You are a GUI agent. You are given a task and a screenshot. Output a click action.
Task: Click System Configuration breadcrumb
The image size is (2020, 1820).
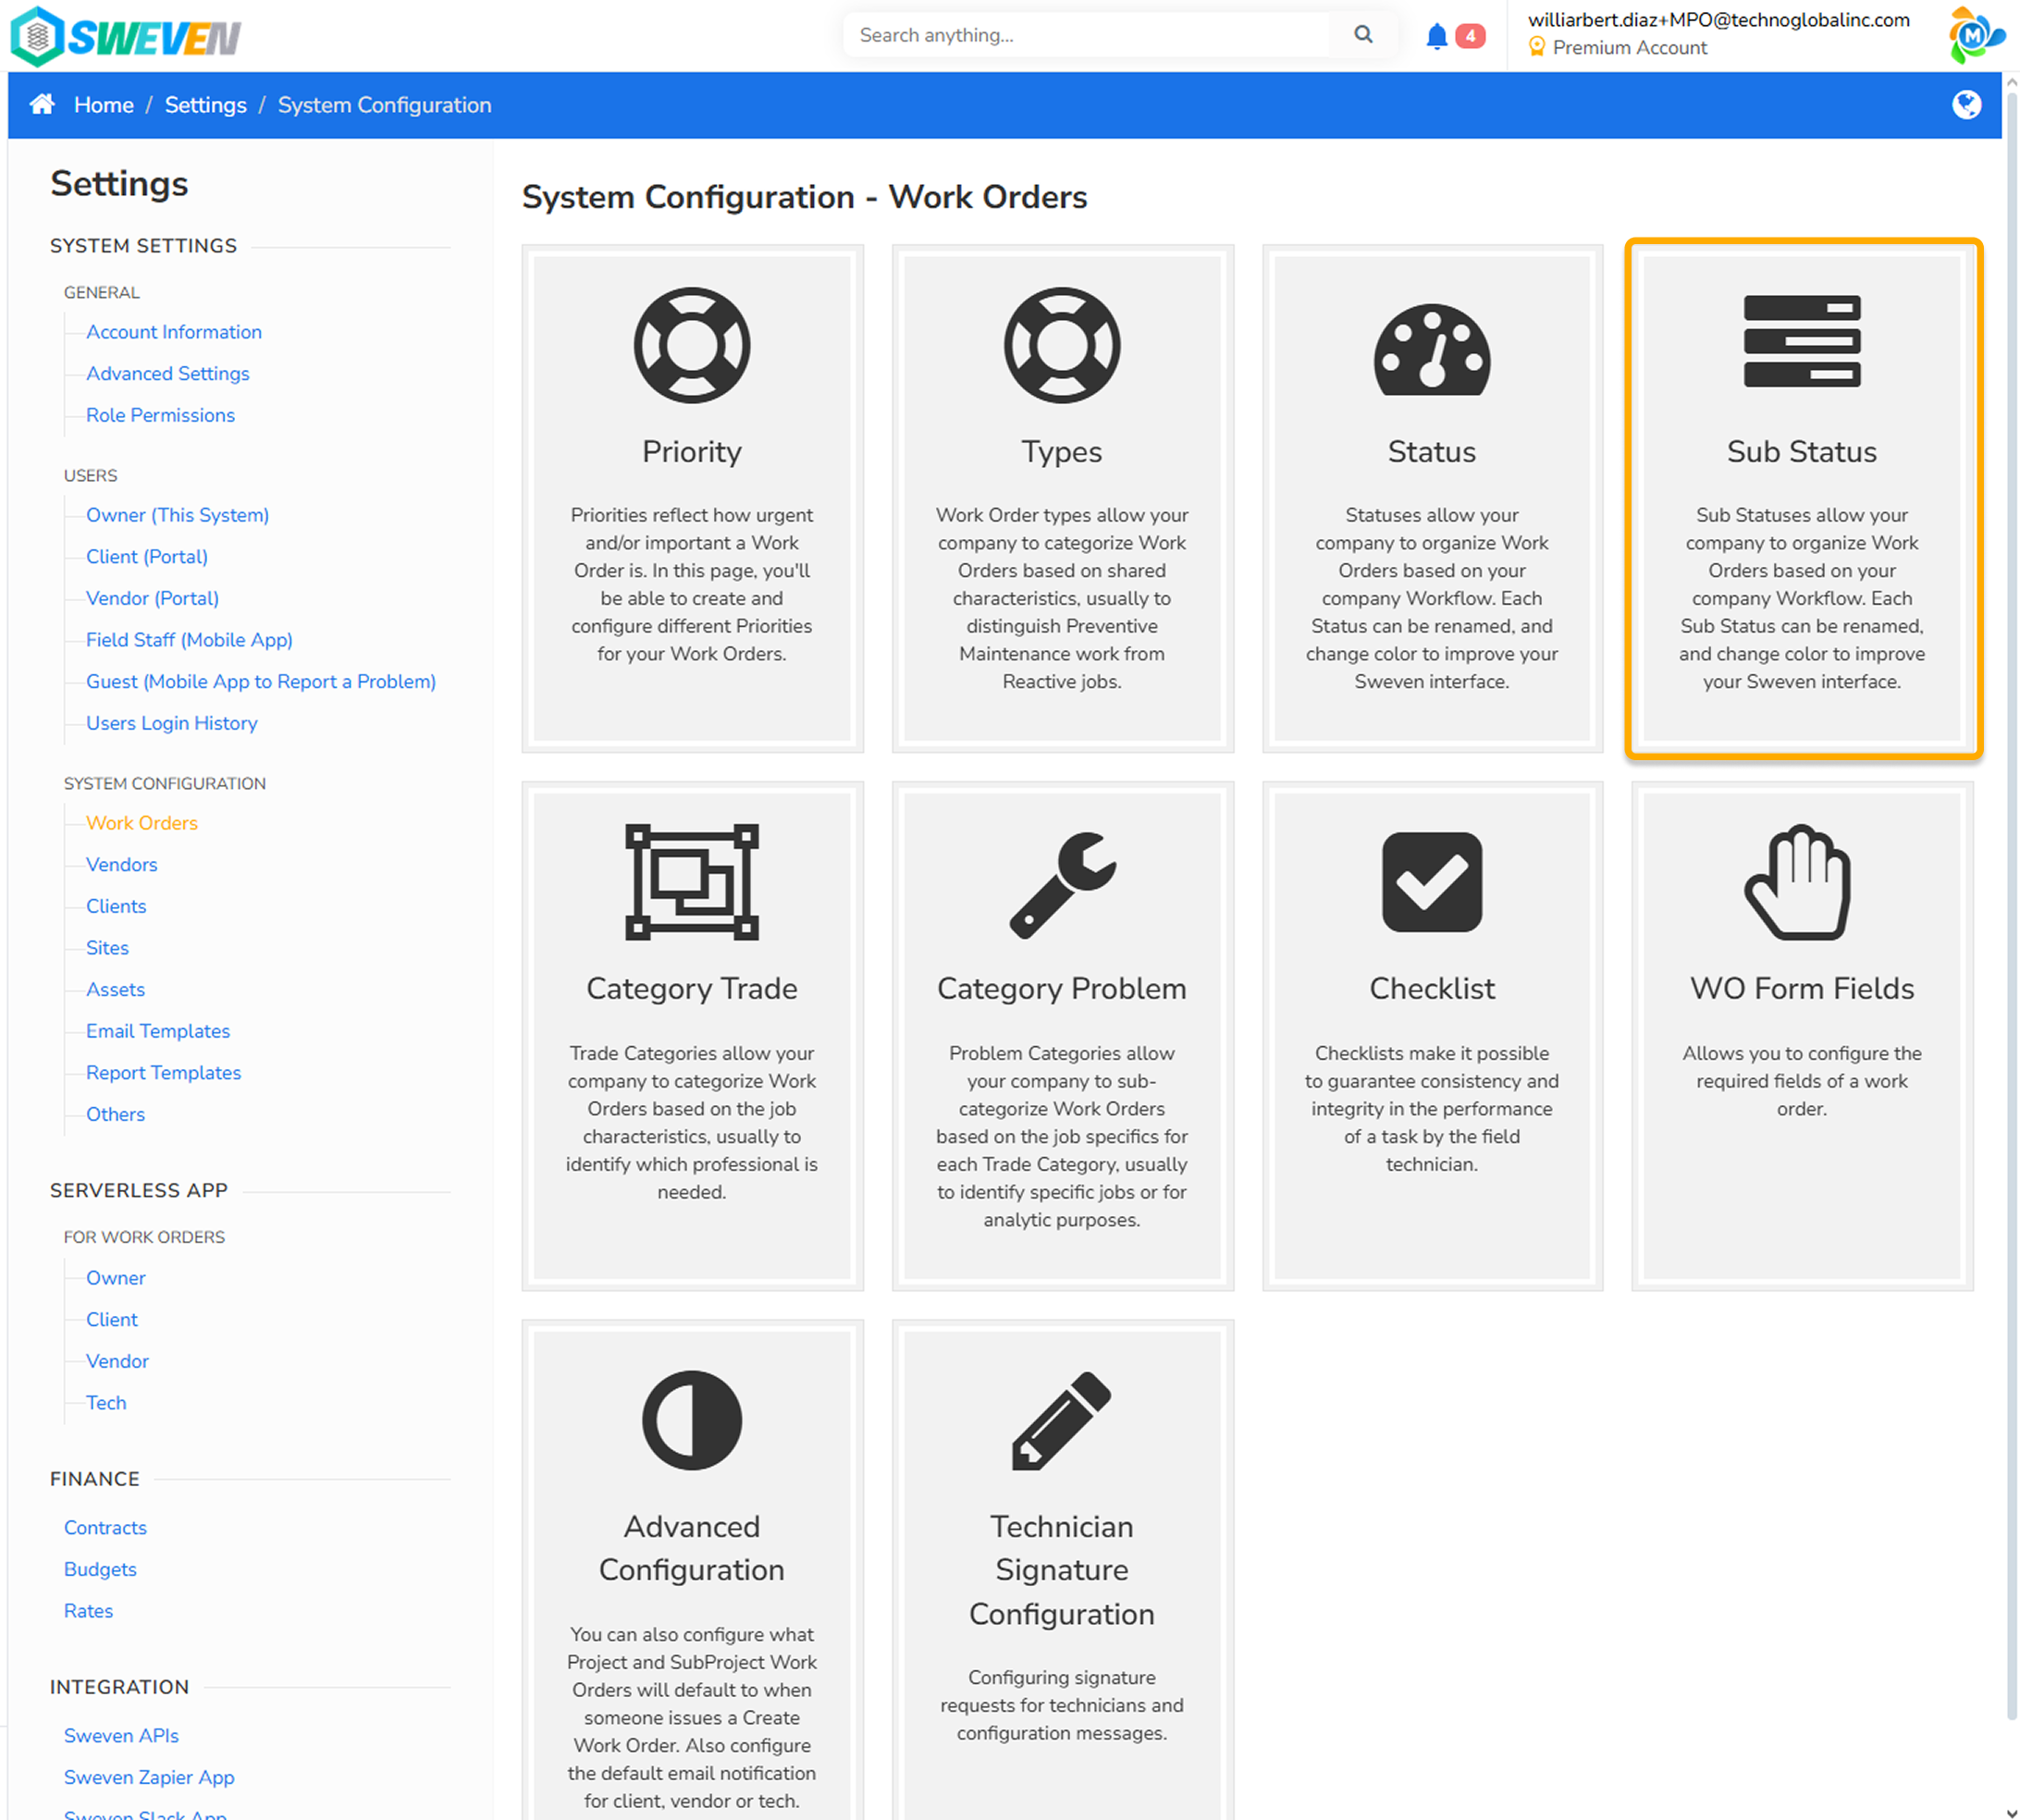[x=385, y=105]
